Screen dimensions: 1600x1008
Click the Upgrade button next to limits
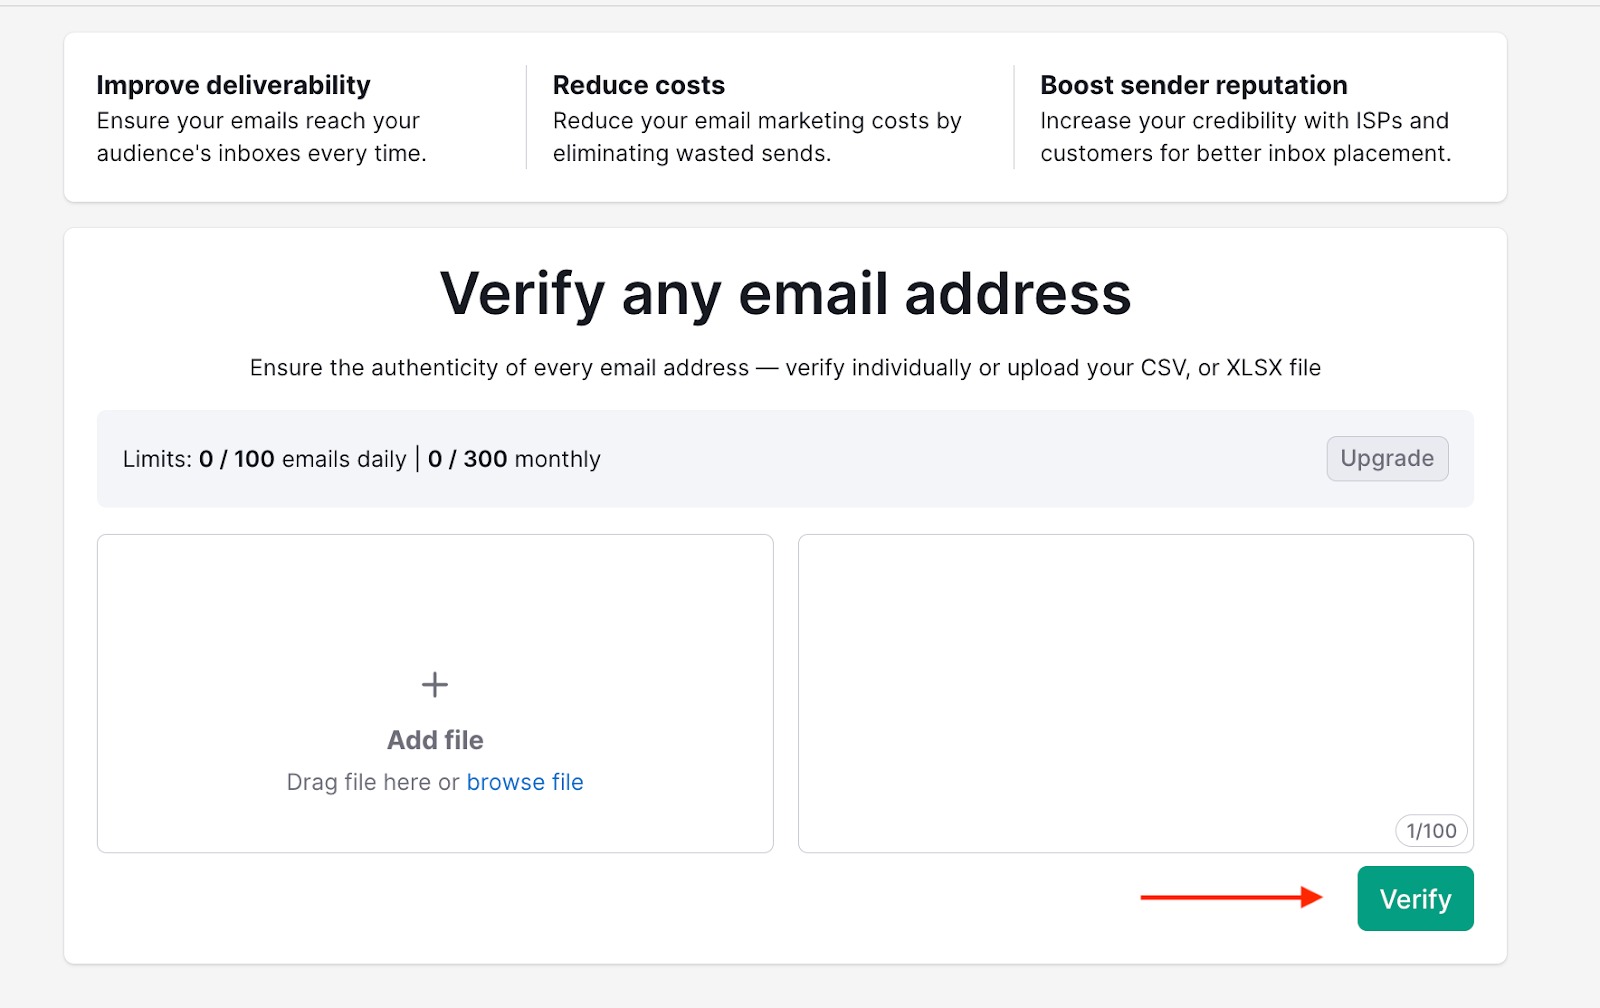pos(1386,459)
